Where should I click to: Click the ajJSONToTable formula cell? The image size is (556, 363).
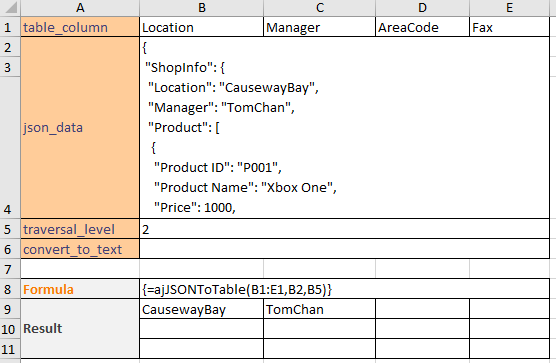(345, 289)
